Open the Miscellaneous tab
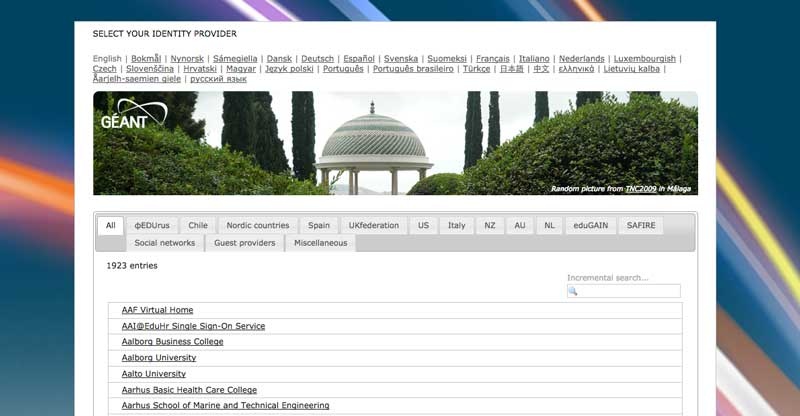The image size is (800, 416). [321, 243]
